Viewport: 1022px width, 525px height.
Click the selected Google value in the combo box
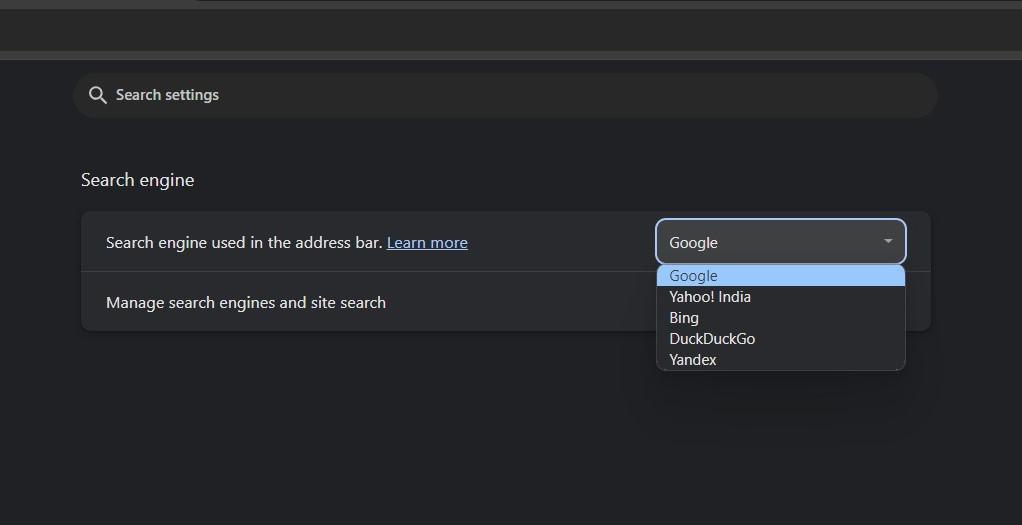pos(694,243)
